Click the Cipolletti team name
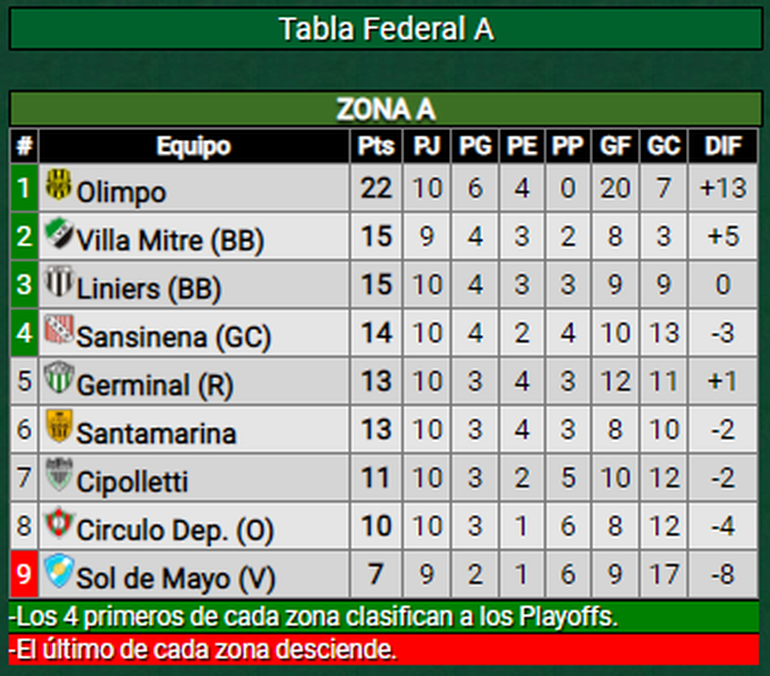 tap(132, 481)
